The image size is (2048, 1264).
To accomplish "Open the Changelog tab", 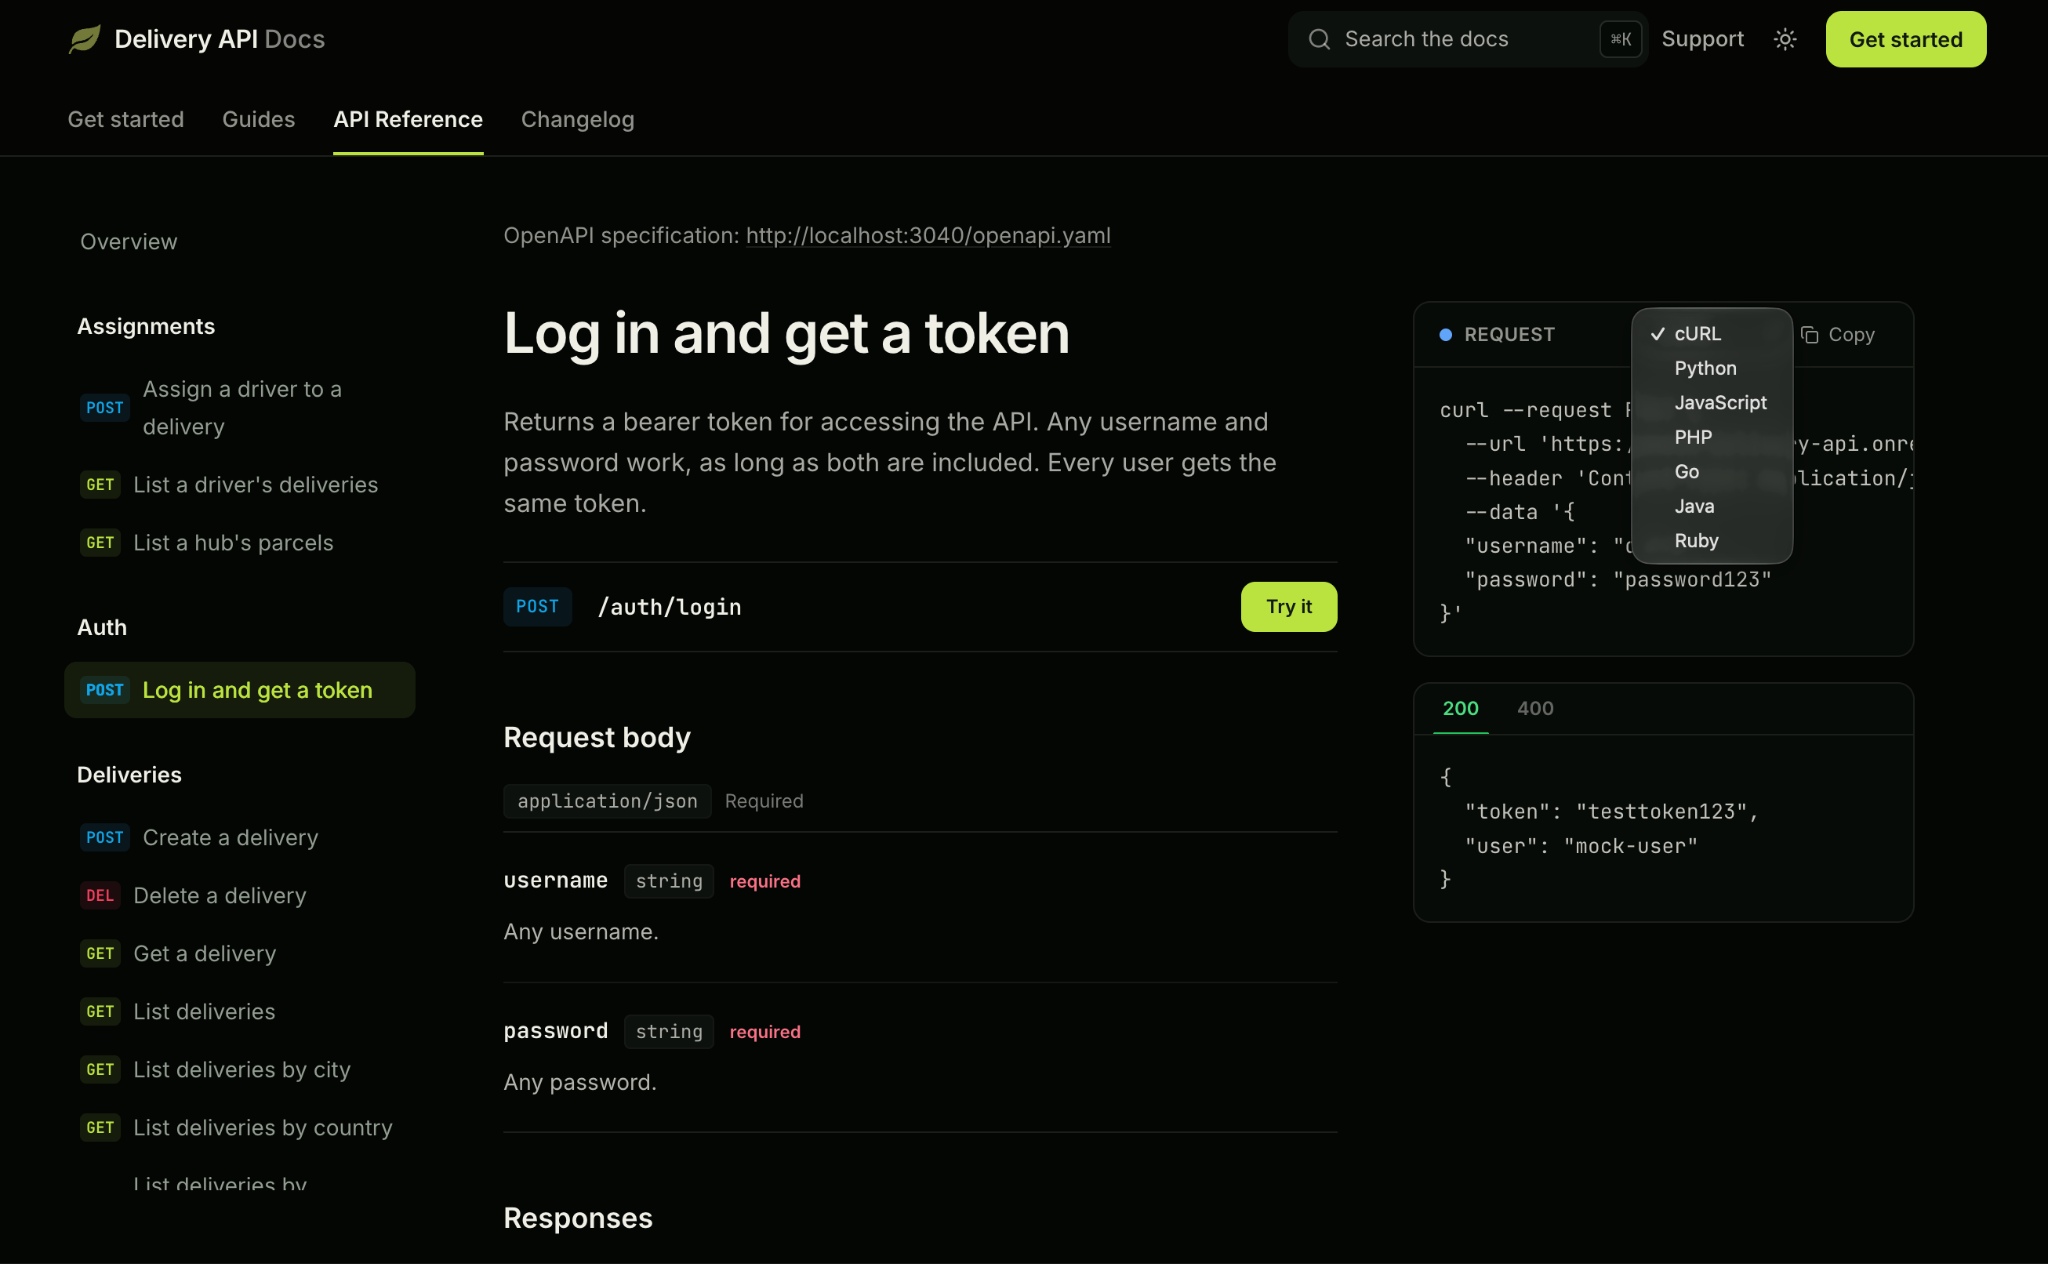I will pyautogui.click(x=577, y=119).
